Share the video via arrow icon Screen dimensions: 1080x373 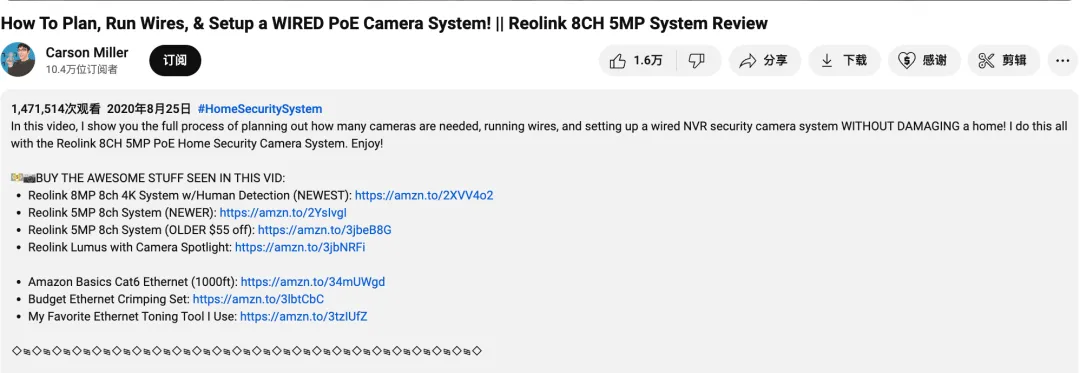point(764,61)
